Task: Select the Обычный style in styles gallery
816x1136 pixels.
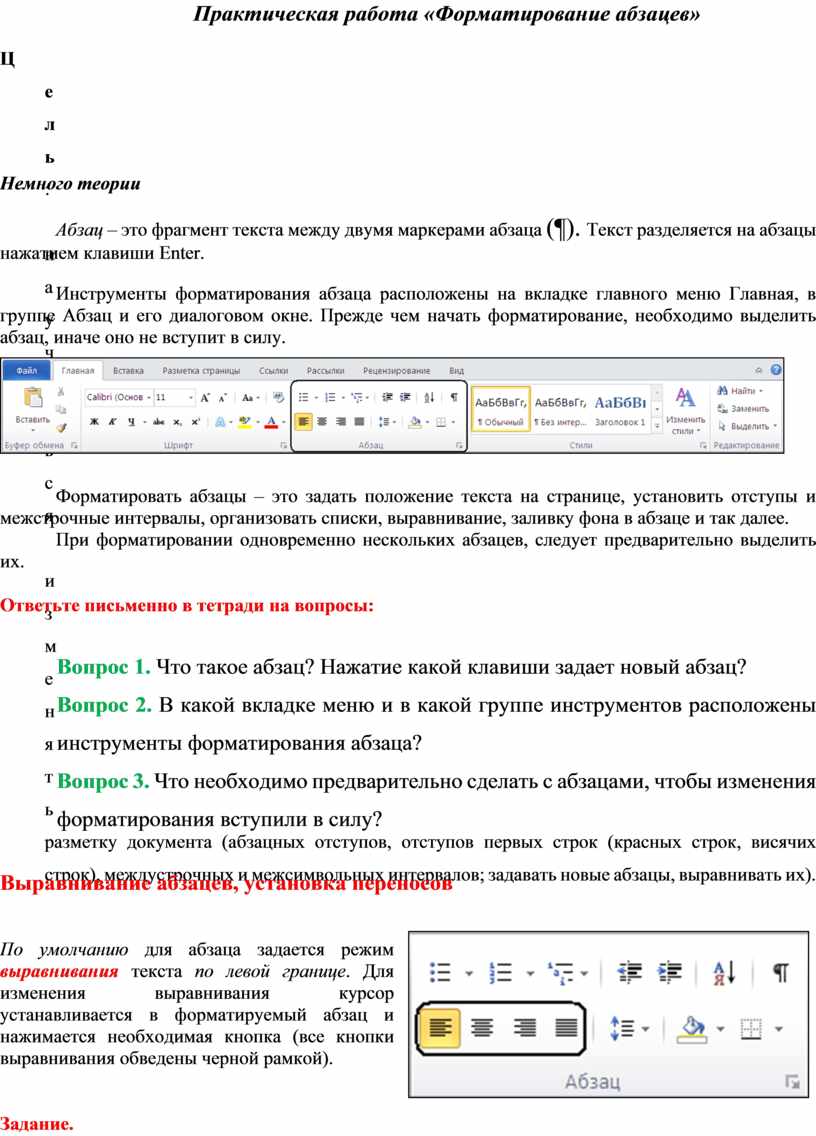Action: coord(500,409)
